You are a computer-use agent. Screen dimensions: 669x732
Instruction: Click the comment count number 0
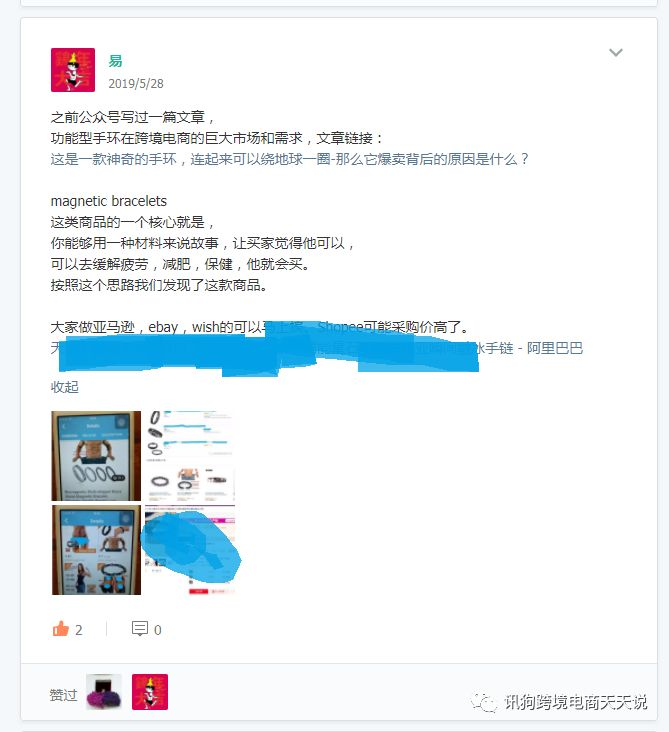point(157,630)
